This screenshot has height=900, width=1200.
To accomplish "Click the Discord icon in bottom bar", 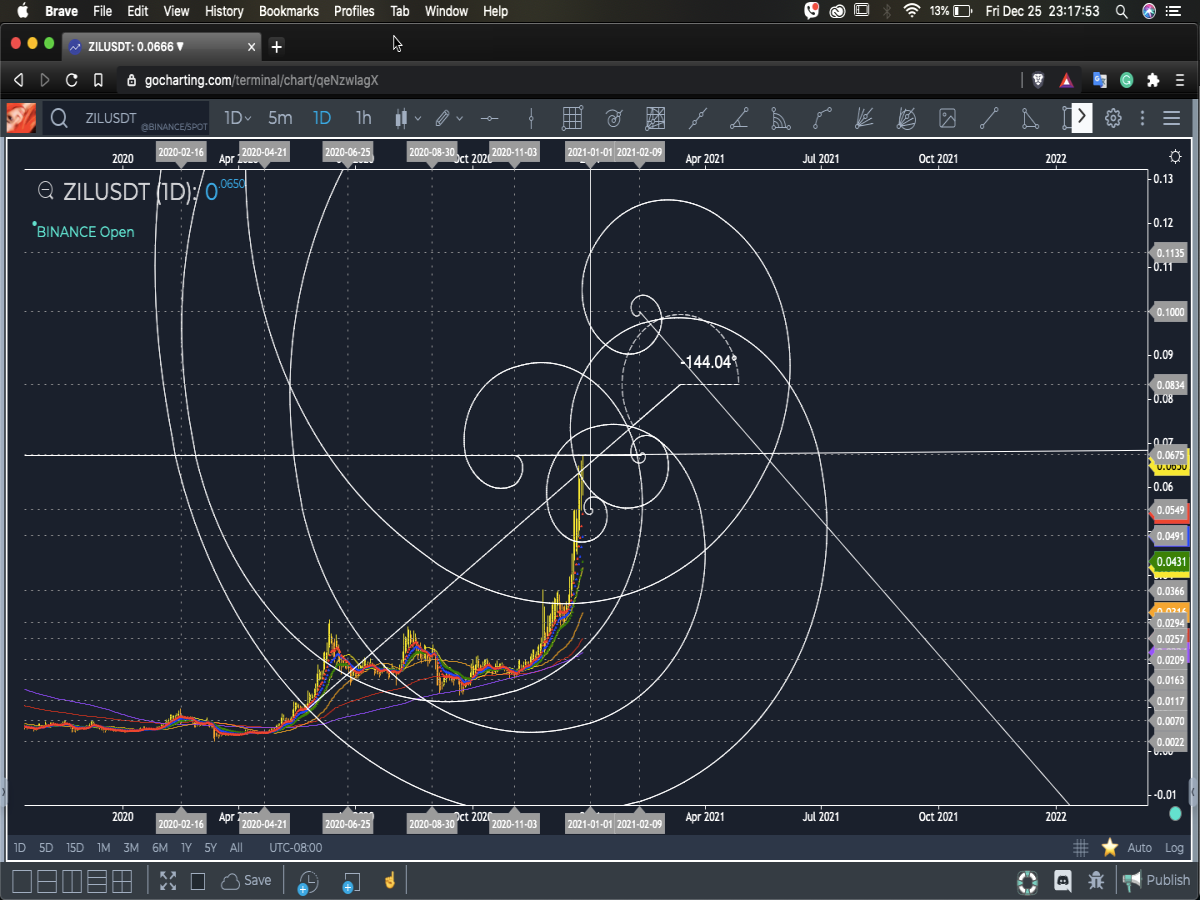I will [1063, 881].
